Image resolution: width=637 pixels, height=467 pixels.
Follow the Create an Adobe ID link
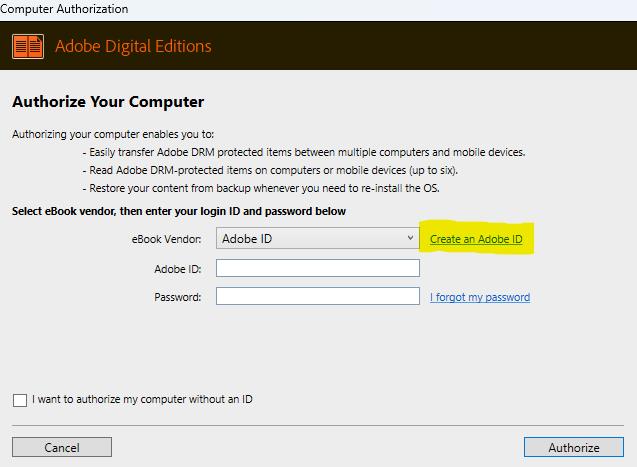coord(476,240)
